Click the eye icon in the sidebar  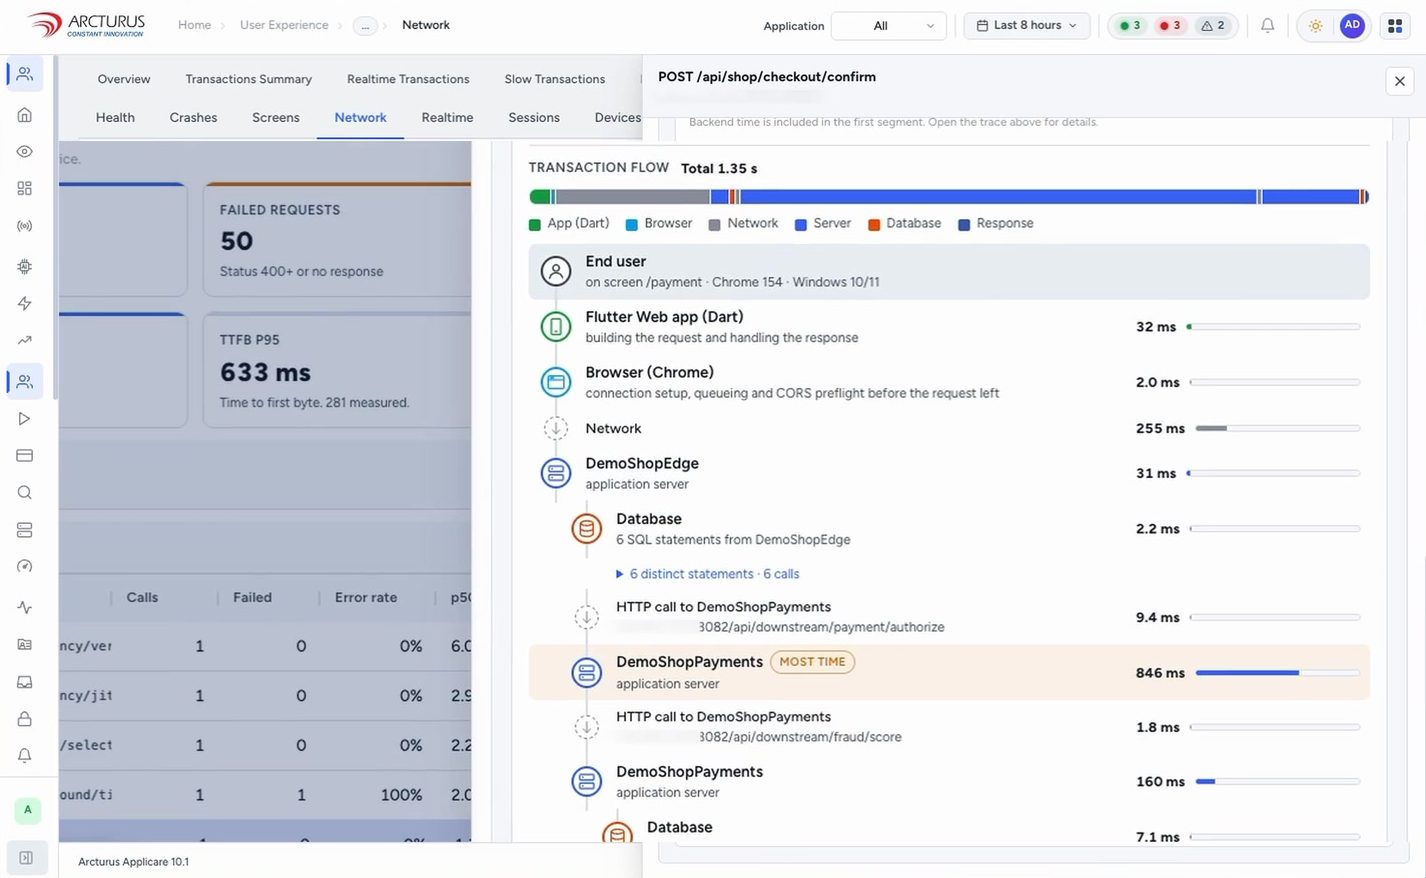pos(25,151)
